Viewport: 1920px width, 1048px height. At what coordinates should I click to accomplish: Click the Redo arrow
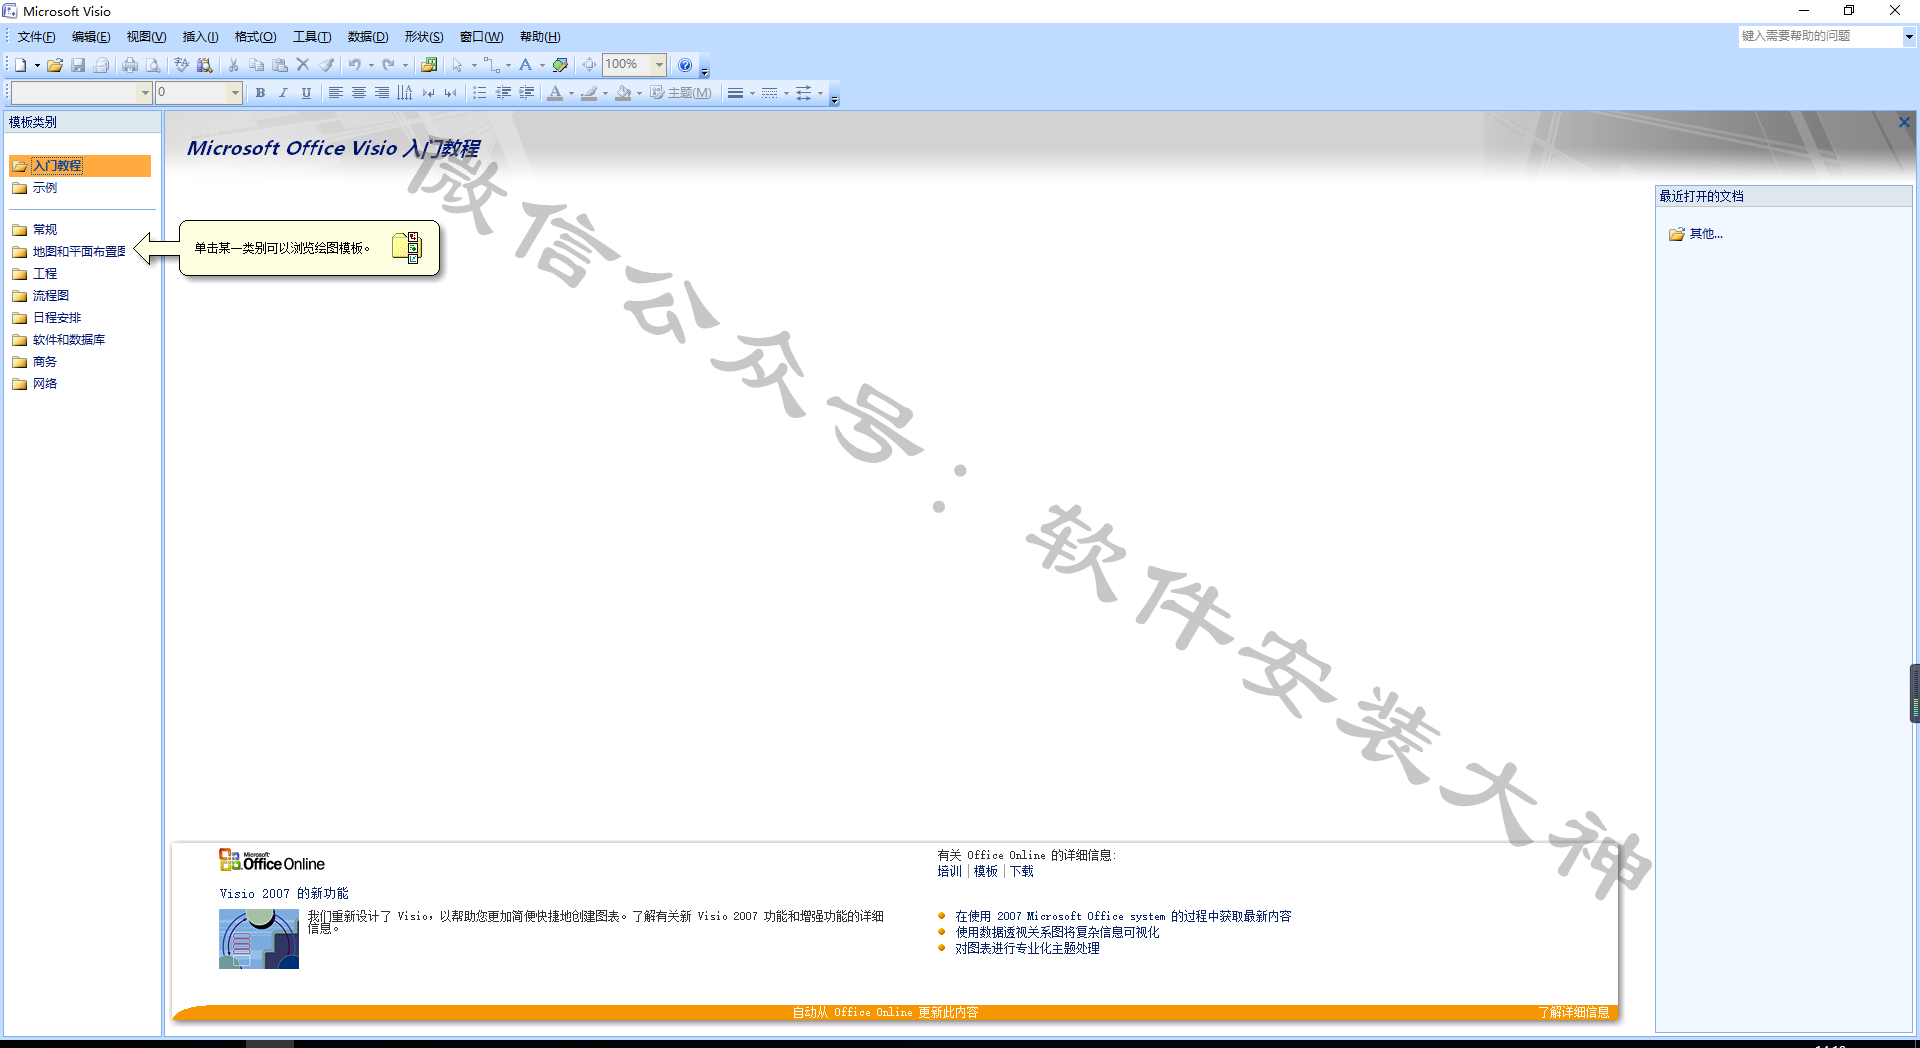pyautogui.click(x=388, y=65)
